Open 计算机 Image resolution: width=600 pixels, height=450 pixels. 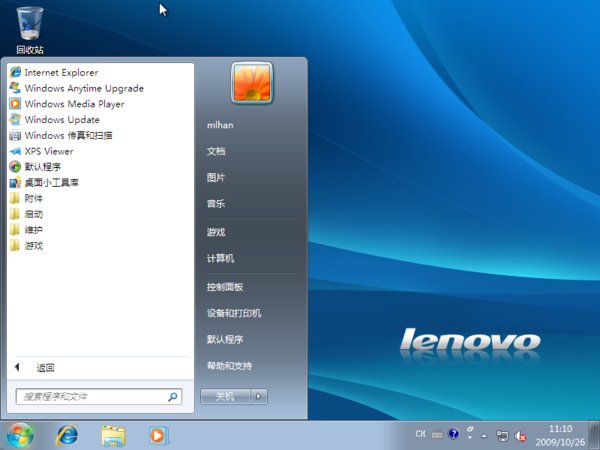[x=220, y=258]
